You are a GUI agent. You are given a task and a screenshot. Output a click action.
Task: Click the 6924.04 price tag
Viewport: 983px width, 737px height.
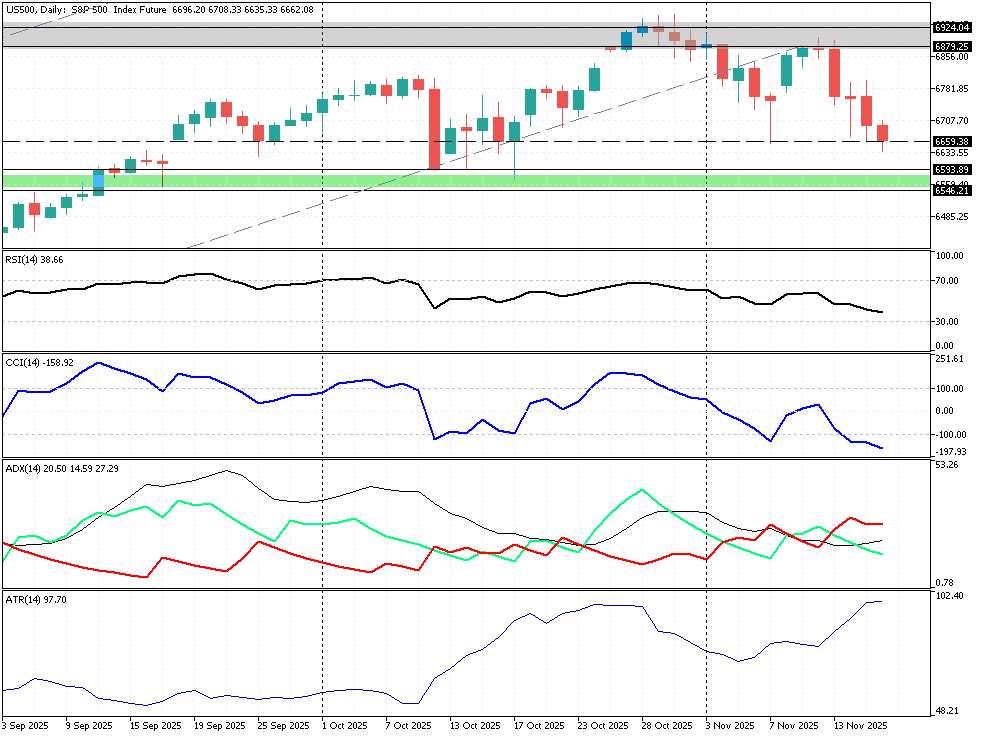951,28
